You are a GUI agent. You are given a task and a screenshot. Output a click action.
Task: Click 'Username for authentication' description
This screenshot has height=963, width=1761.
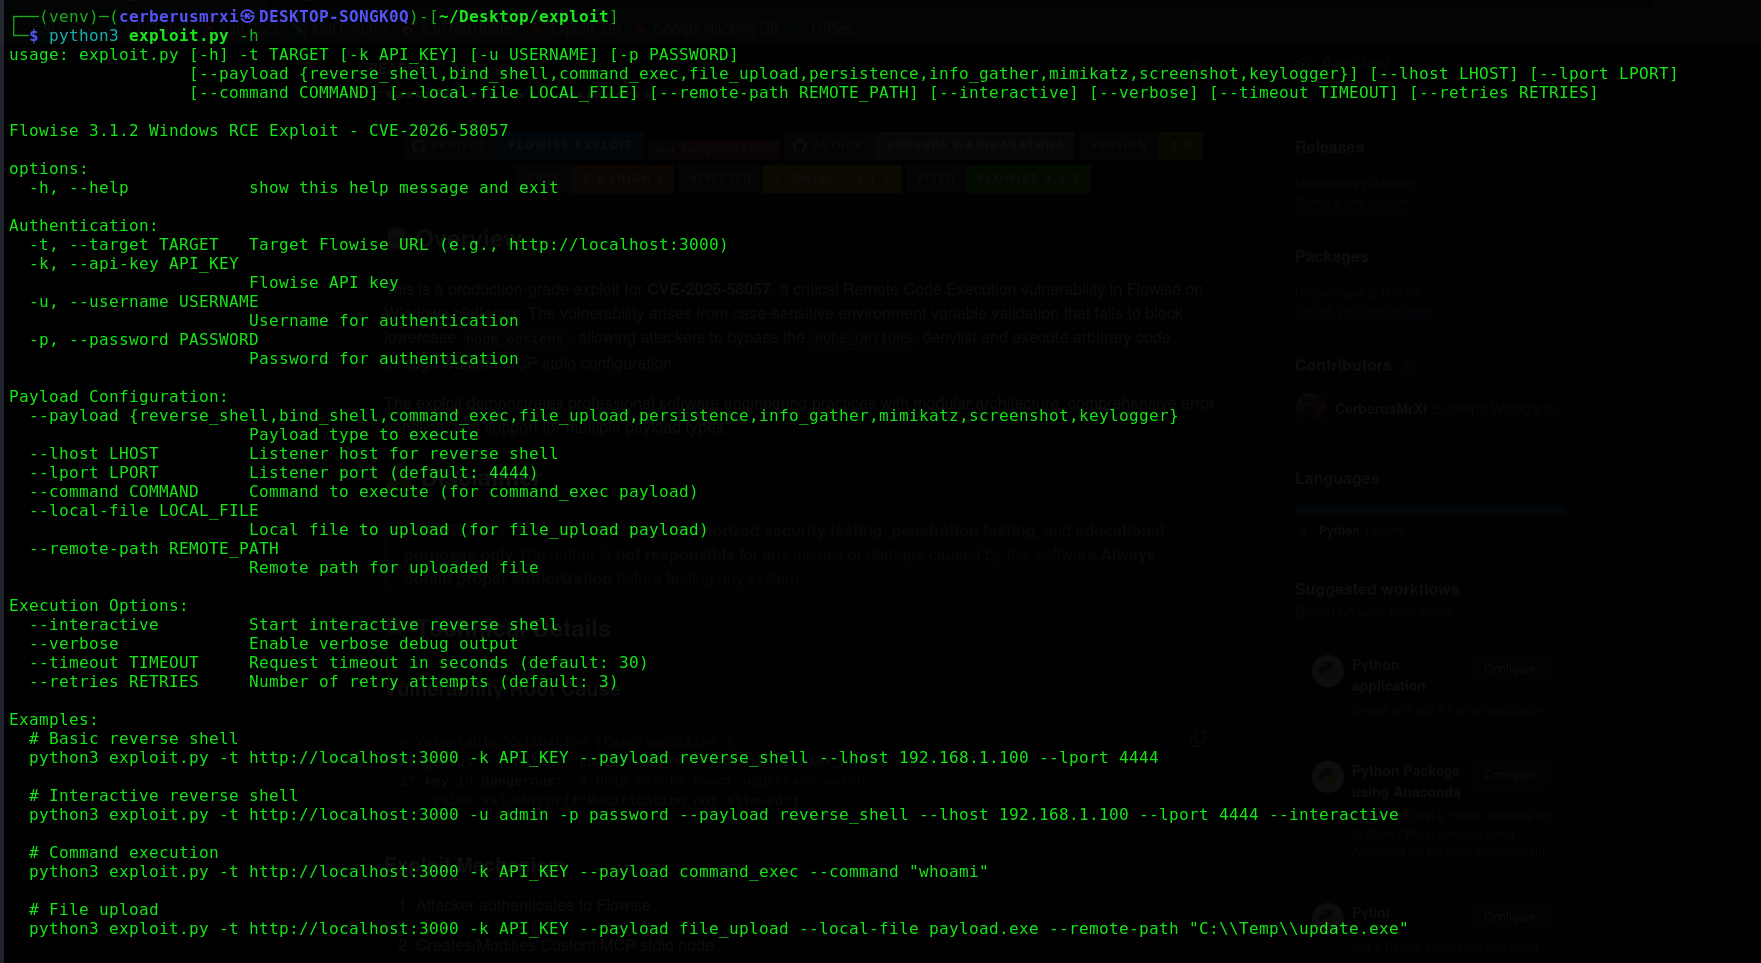[384, 321]
